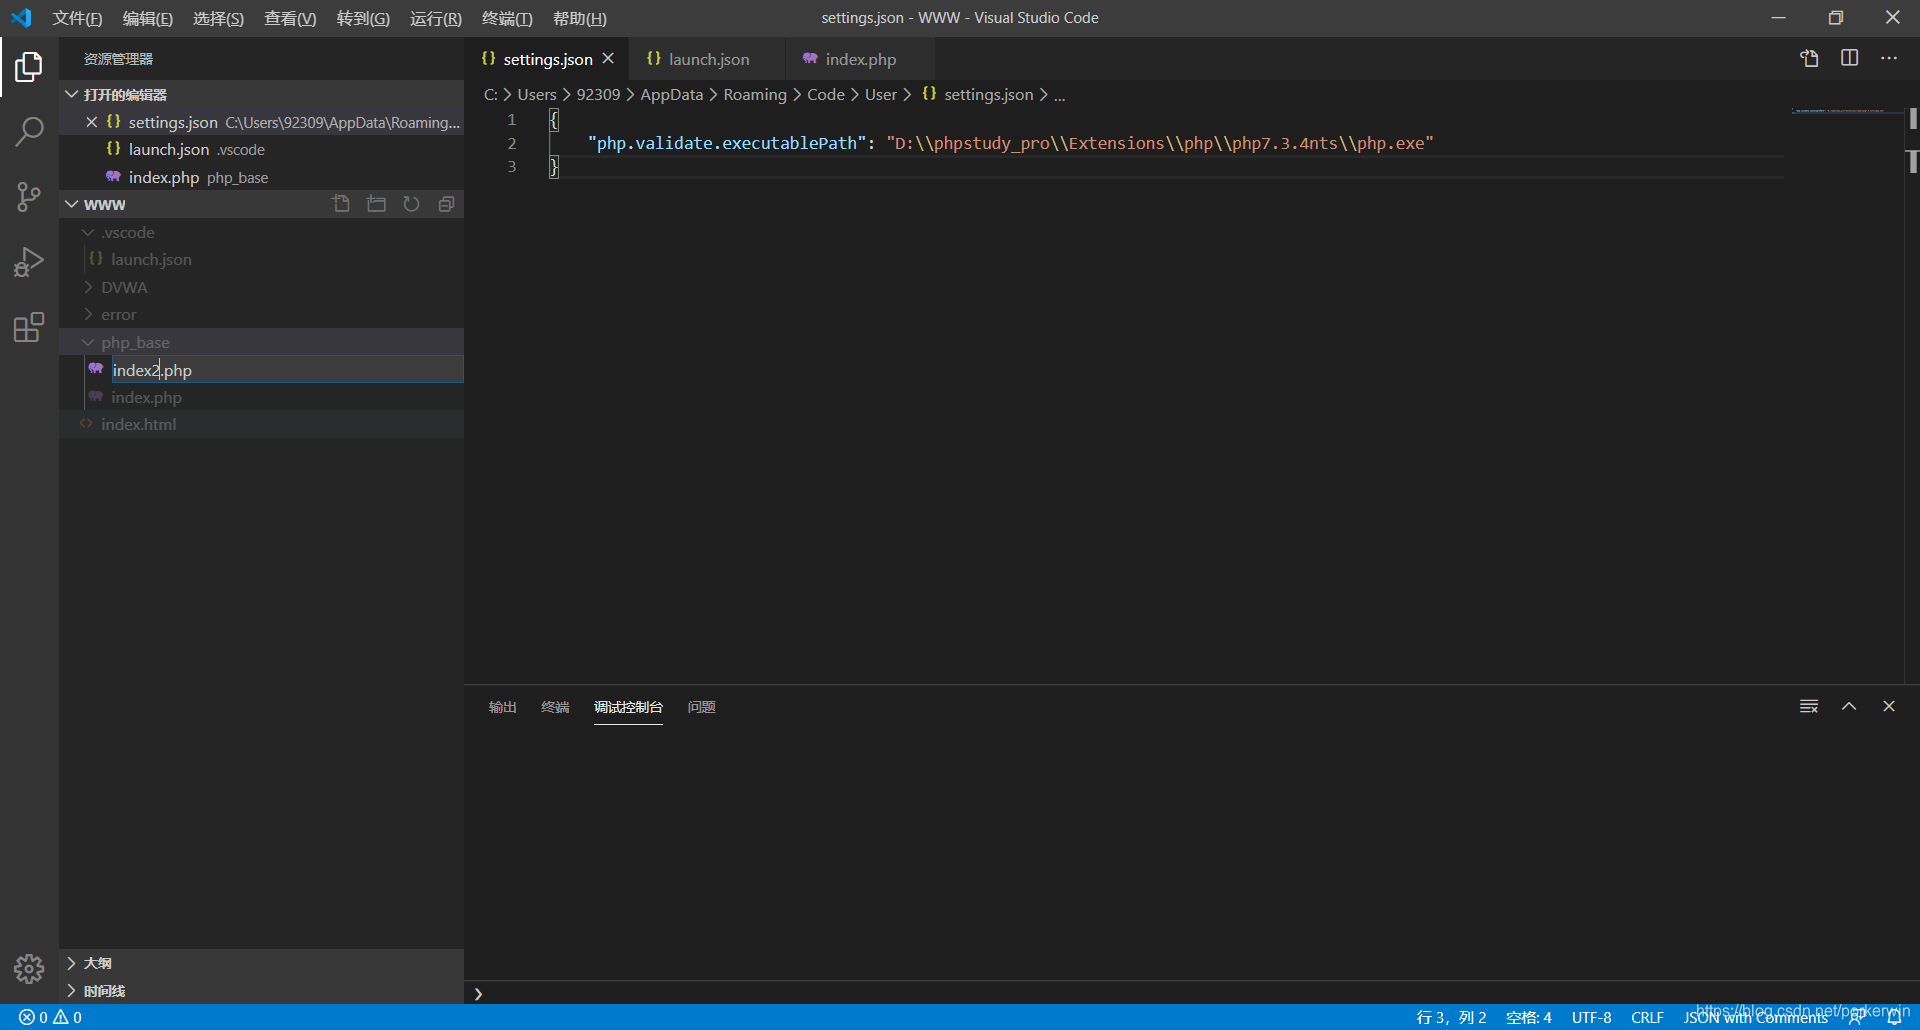The width and height of the screenshot is (1920, 1030).
Task: Click Users breadcrumb segment
Action: tap(537, 95)
